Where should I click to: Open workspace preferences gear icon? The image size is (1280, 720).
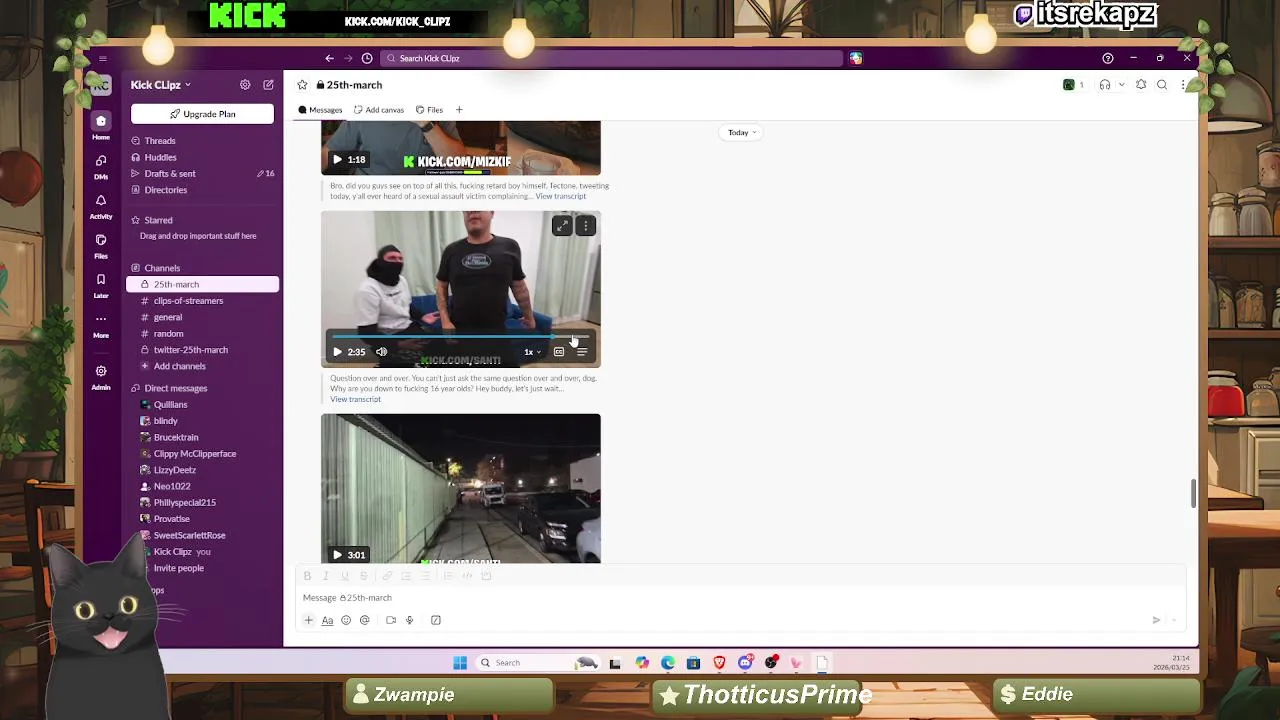[x=245, y=85]
